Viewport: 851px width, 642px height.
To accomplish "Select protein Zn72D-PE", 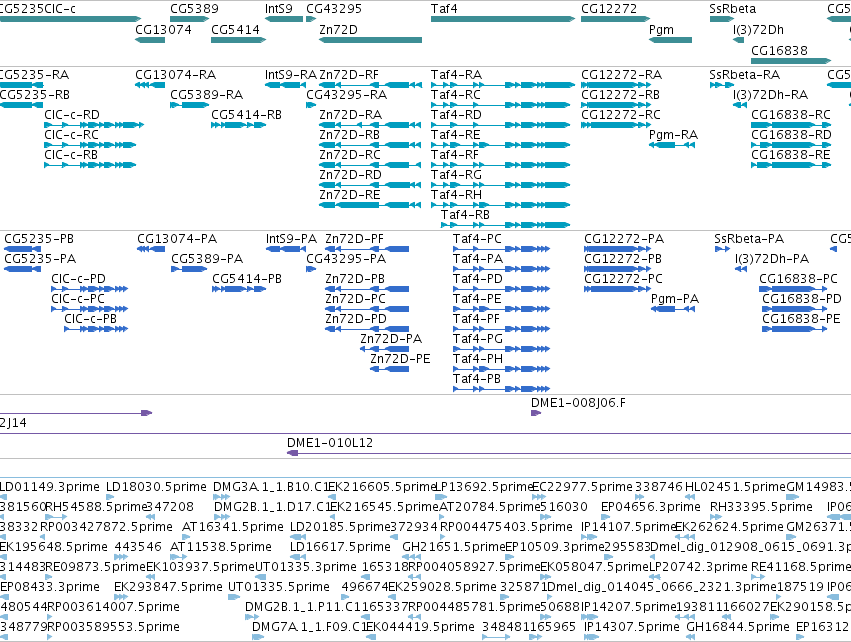I will (400, 359).
